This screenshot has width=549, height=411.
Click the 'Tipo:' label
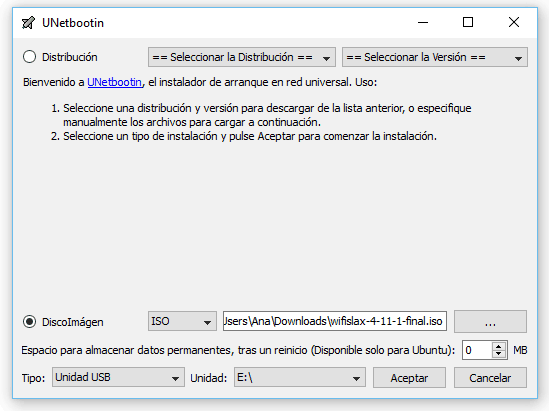tap(33, 378)
